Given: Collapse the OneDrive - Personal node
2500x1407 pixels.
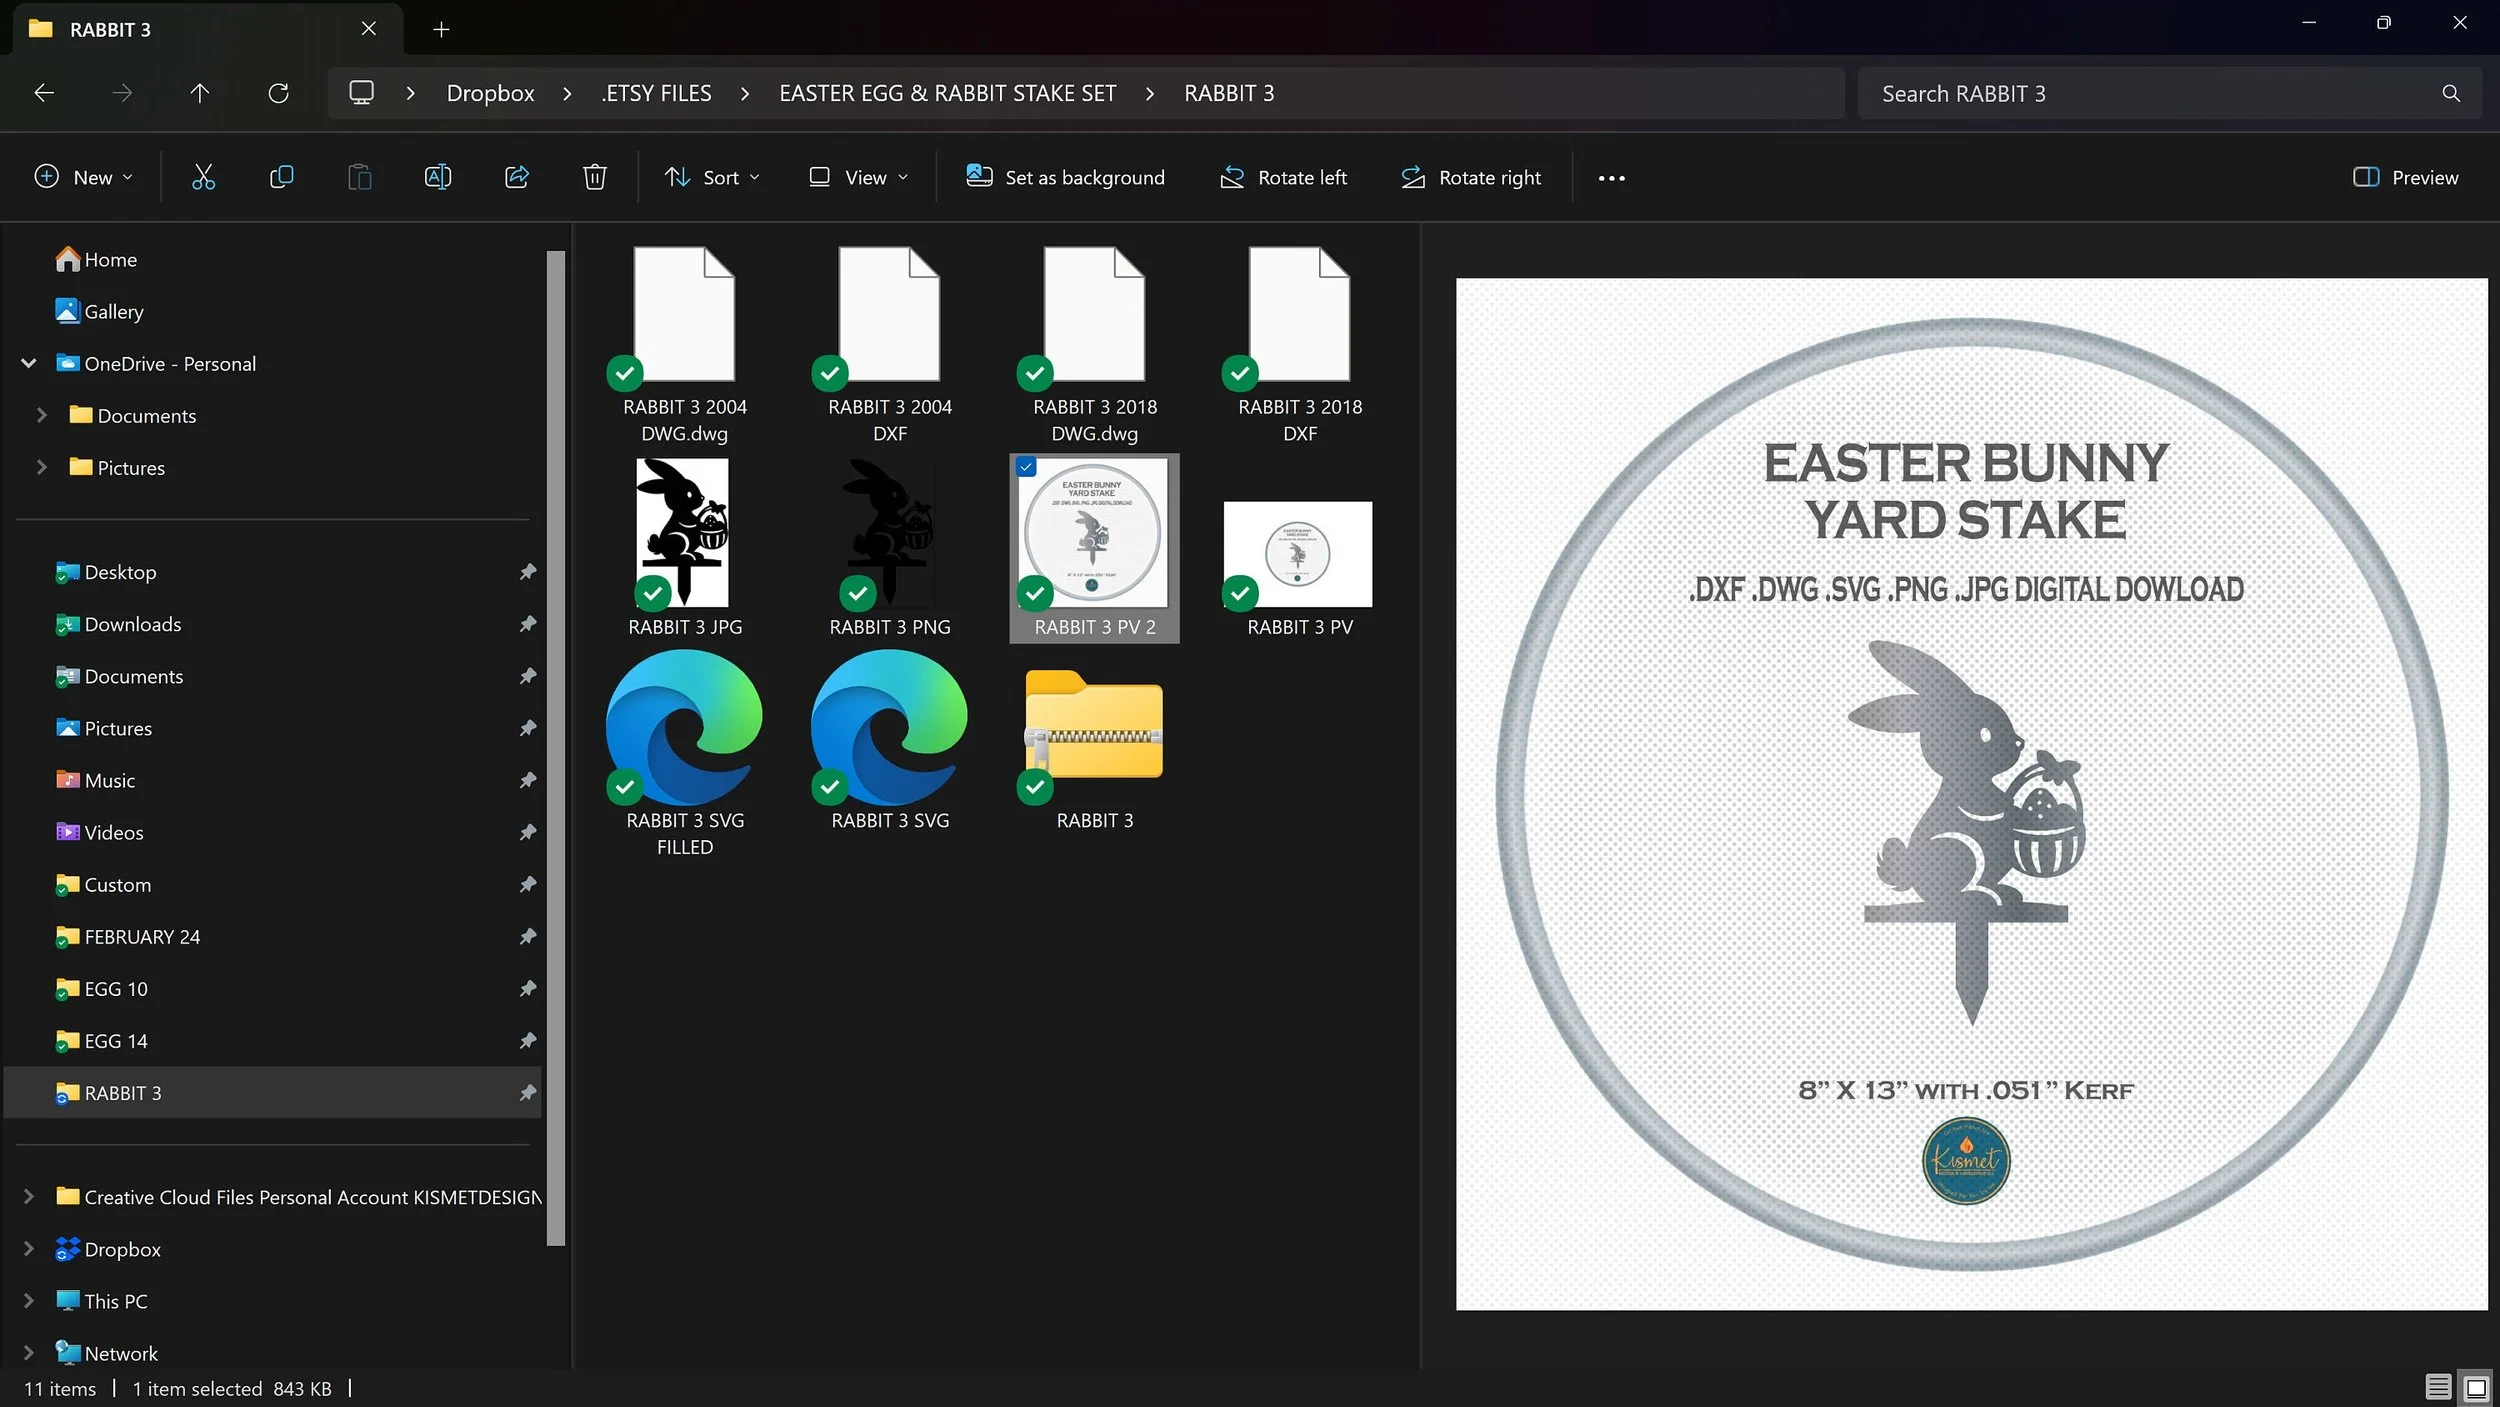Looking at the screenshot, I should pos(29,363).
